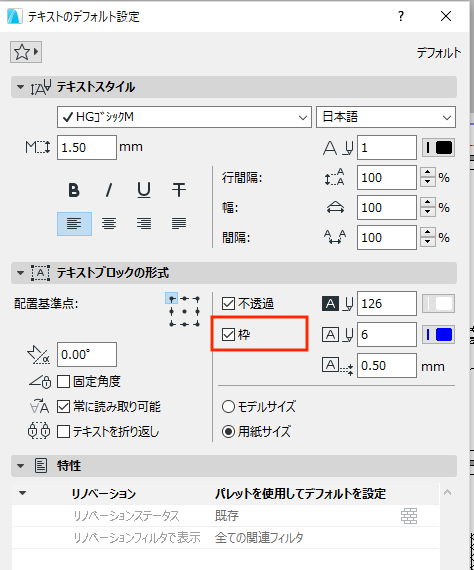Open the 日本語 script dropdown
The width and height of the screenshot is (474, 570).
pyautogui.click(x=386, y=117)
